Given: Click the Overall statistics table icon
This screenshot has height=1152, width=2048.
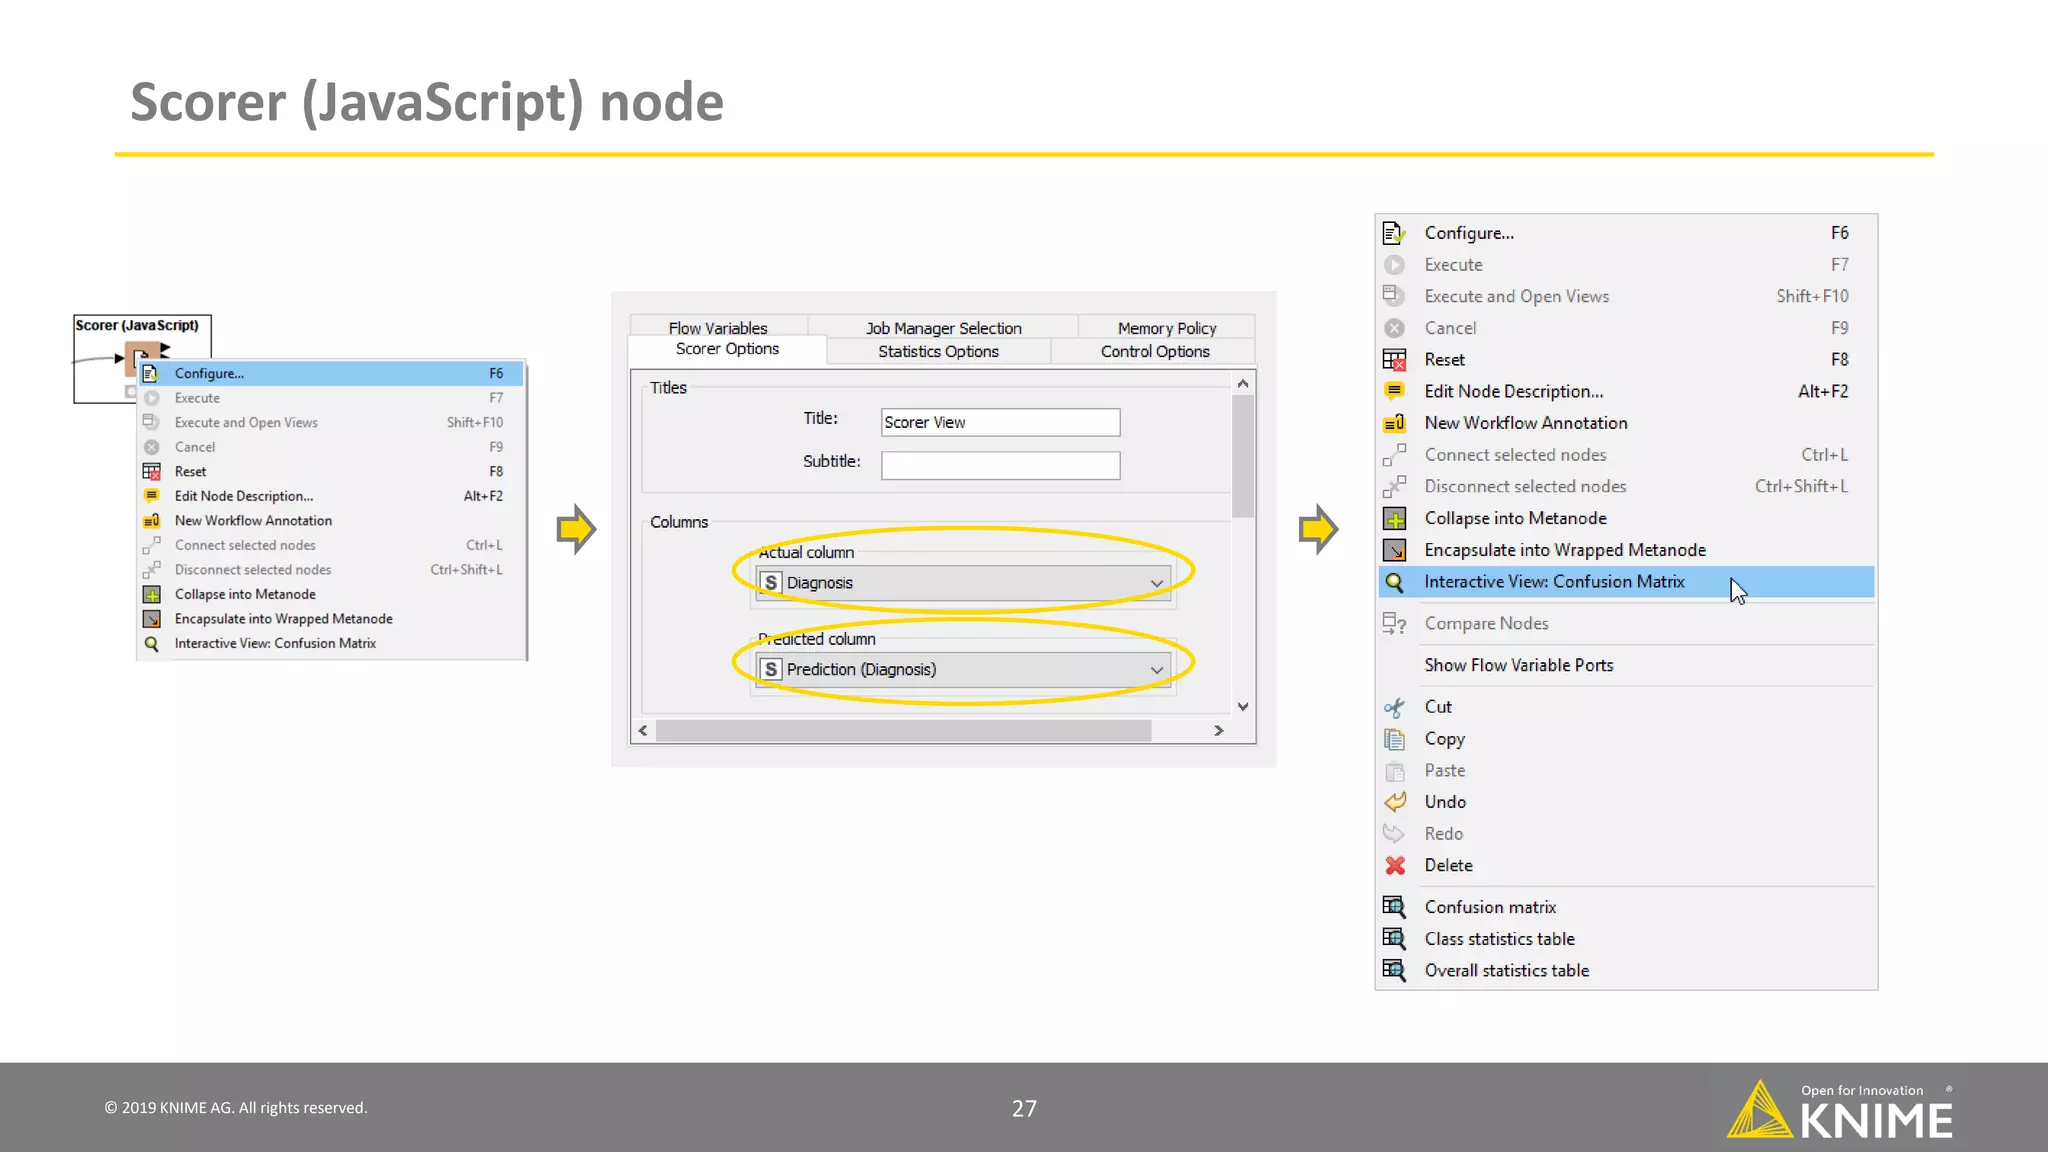Looking at the screenshot, I should (x=1394, y=971).
